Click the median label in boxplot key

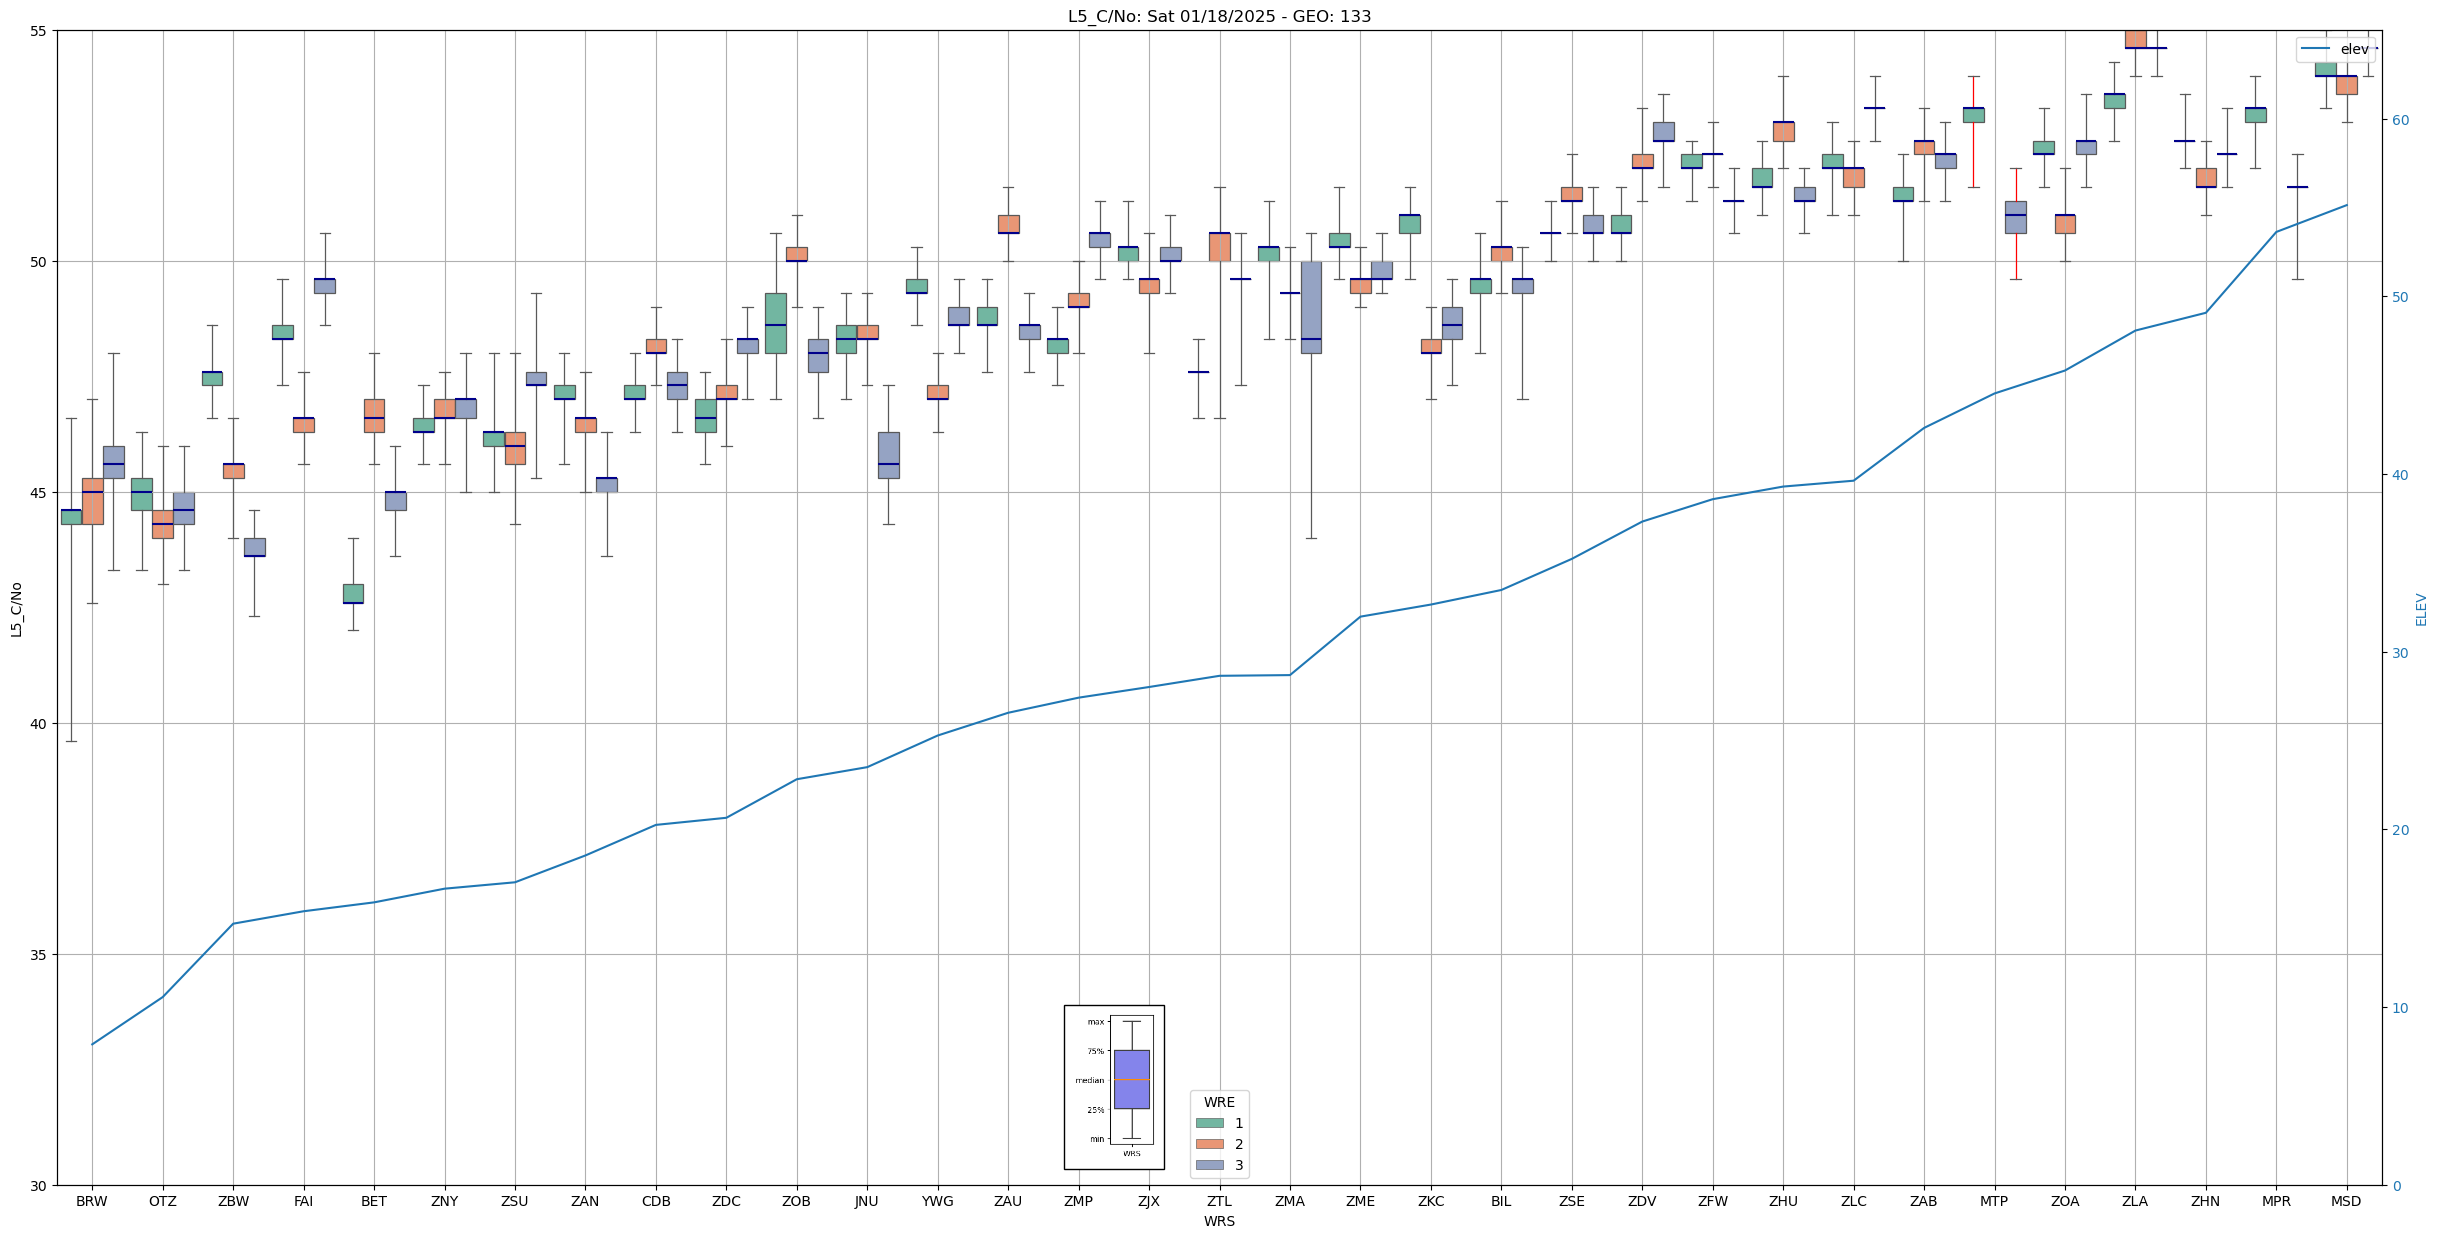[x=1090, y=1080]
